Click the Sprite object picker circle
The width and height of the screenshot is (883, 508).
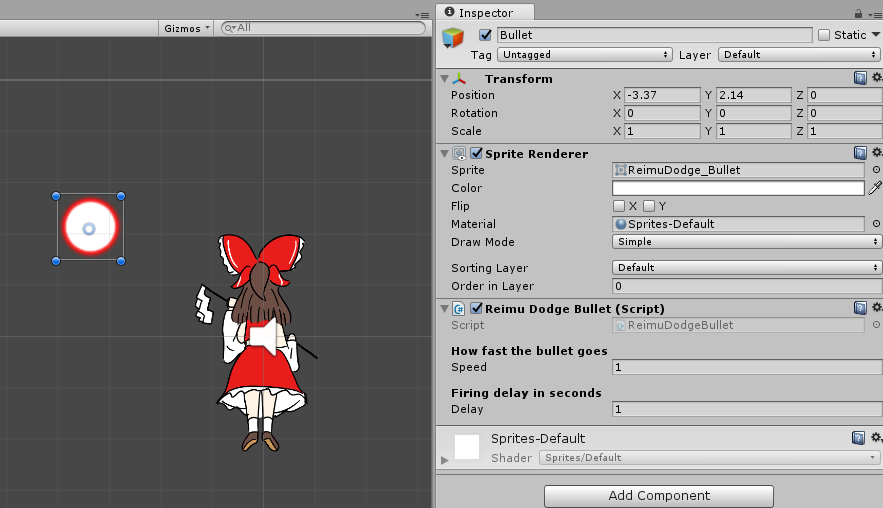[x=876, y=170]
